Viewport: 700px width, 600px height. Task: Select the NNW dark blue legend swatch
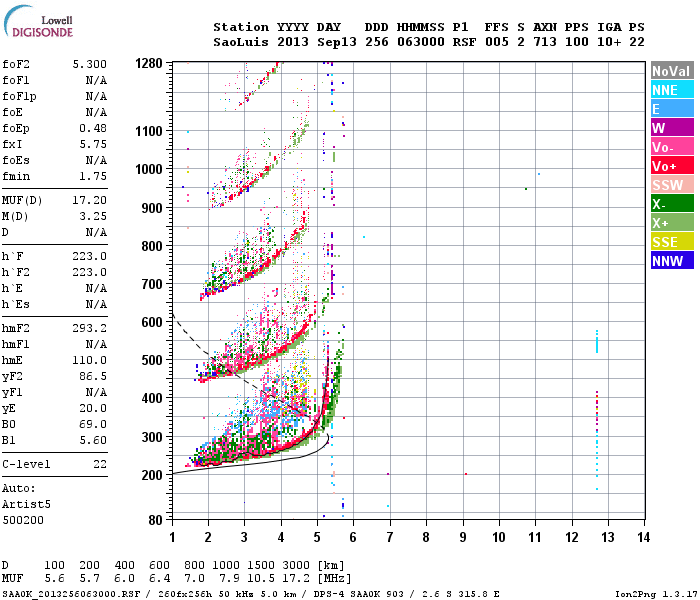(x=672, y=261)
